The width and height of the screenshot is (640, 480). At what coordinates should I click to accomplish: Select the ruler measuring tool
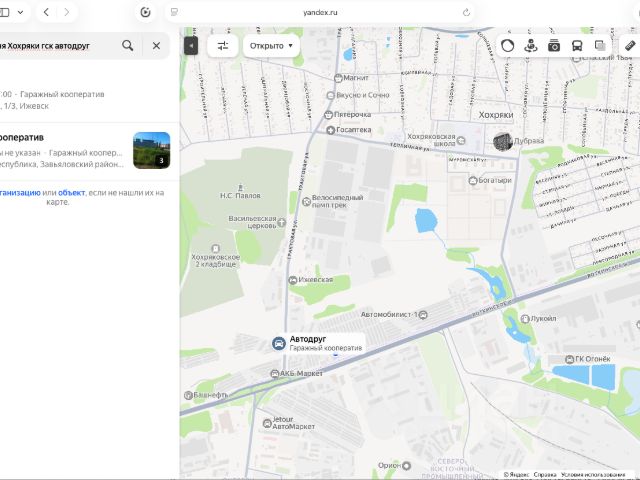(x=631, y=45)
